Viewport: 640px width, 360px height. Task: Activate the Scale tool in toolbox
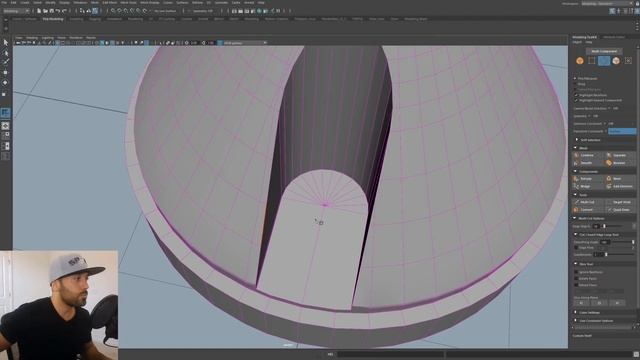5,94
